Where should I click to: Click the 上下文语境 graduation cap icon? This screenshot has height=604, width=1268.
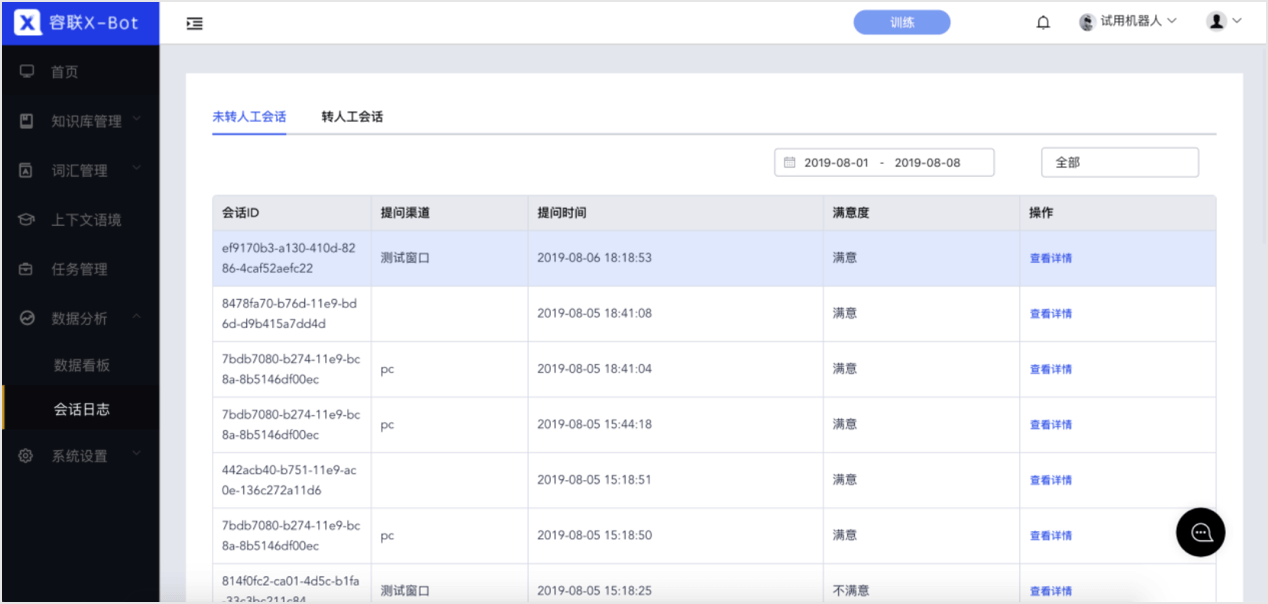click(x=27, y=219)
